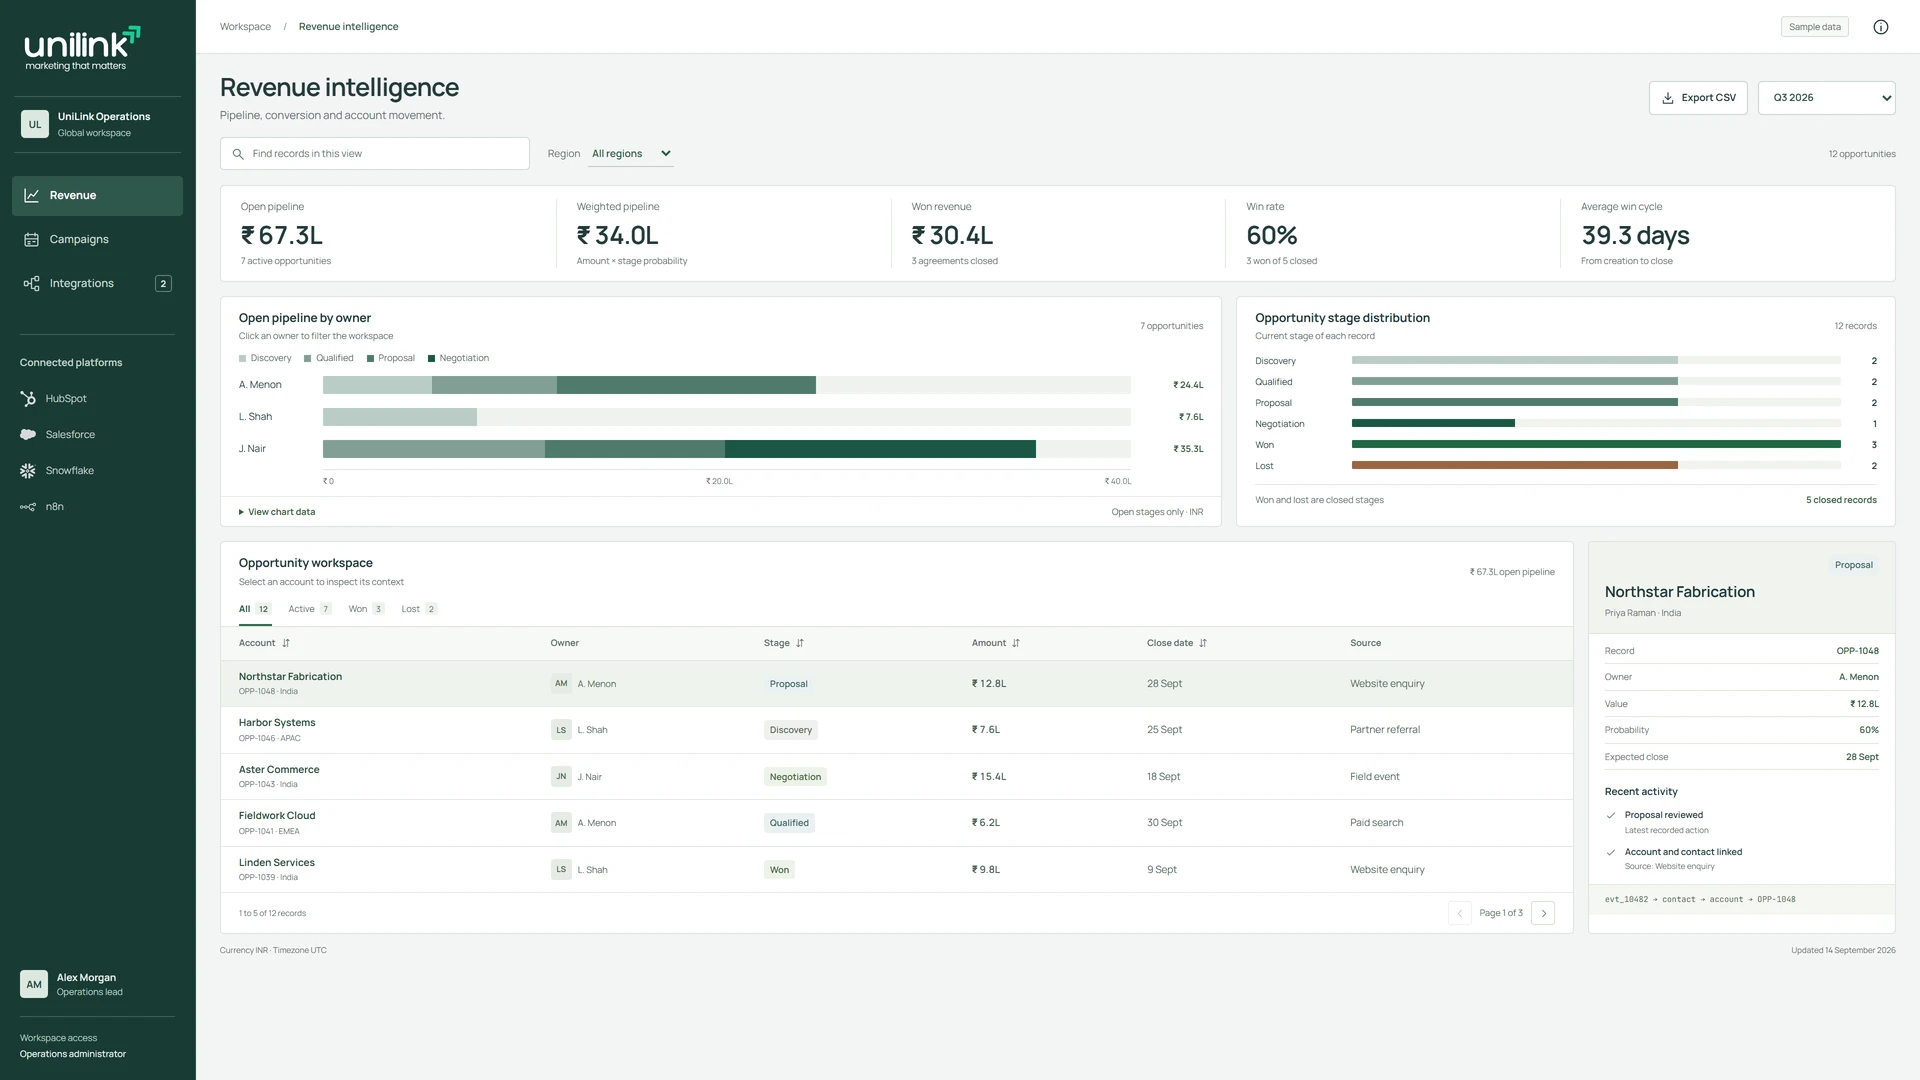
Task: Click the UniLink logo
Action: [x=82, y=48]
